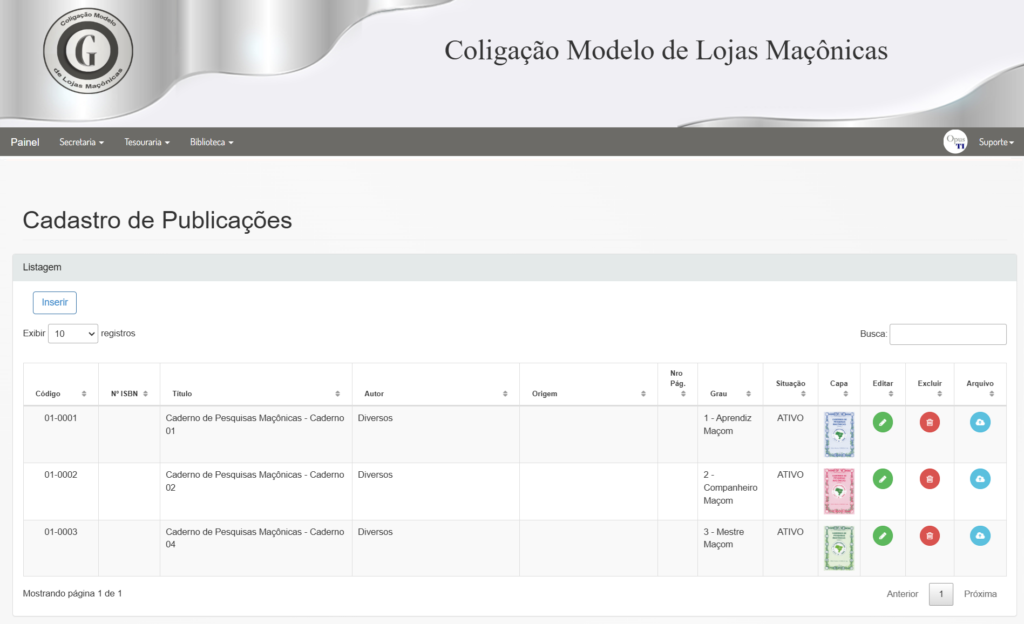The image size is (1024, 624).
Task: Click the Coligação Modelo logo emblem
Action: pyautogui.click(x=88, y=50)
